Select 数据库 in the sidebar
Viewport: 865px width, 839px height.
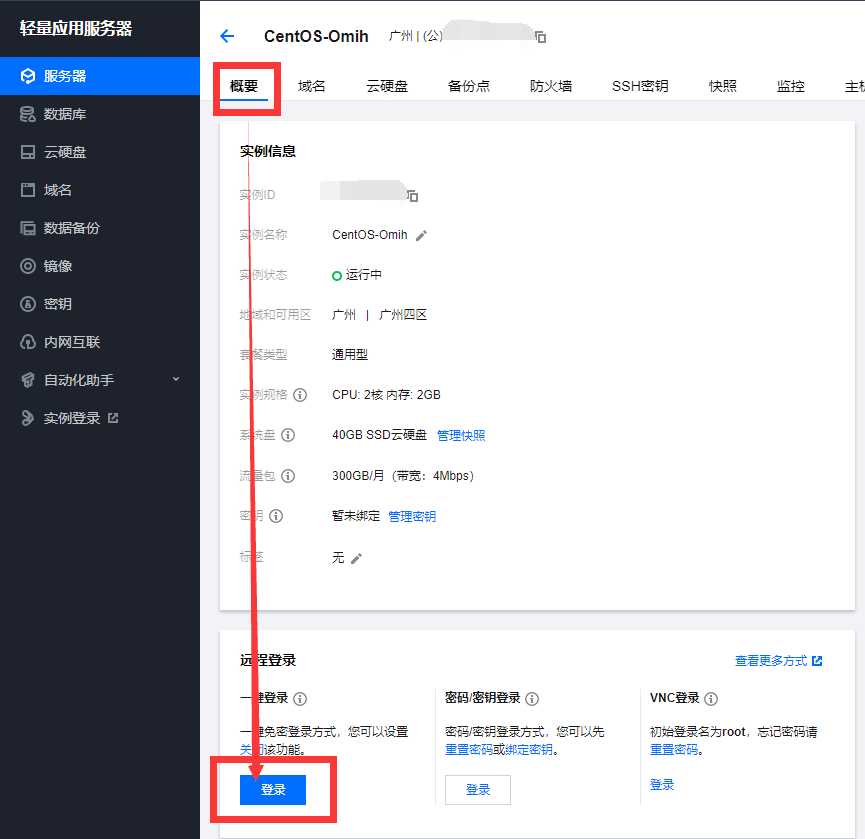click(x=65, y=114)
